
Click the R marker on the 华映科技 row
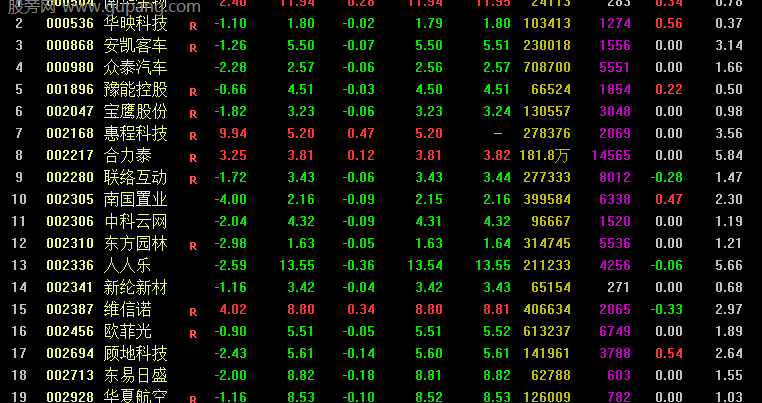[x=193, y=26]
